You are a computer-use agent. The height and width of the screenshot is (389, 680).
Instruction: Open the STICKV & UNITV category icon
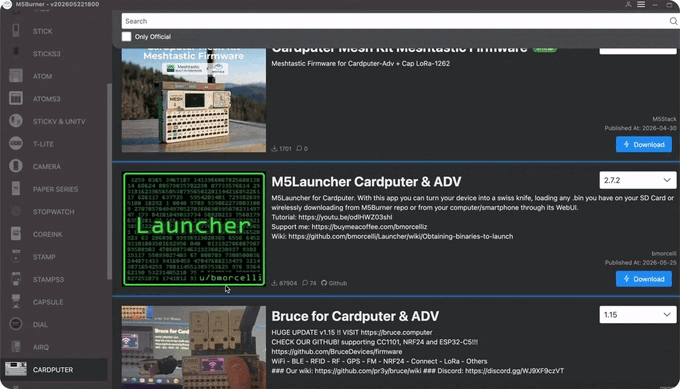16,121
